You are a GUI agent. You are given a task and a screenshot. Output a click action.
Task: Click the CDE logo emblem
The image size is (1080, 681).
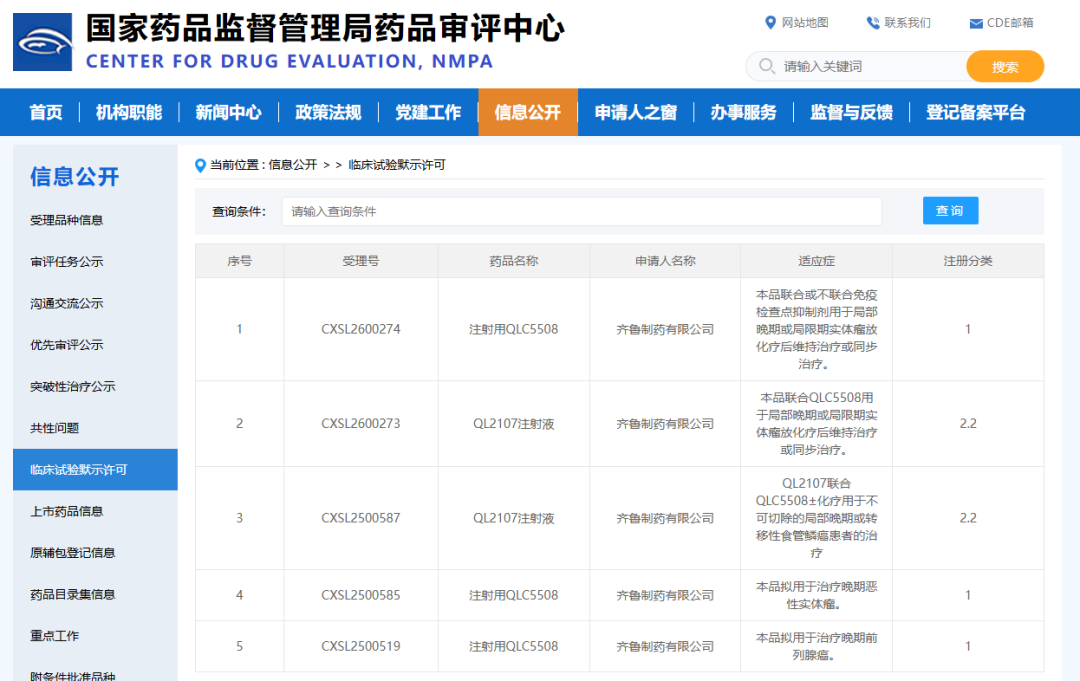click(43, 41)
